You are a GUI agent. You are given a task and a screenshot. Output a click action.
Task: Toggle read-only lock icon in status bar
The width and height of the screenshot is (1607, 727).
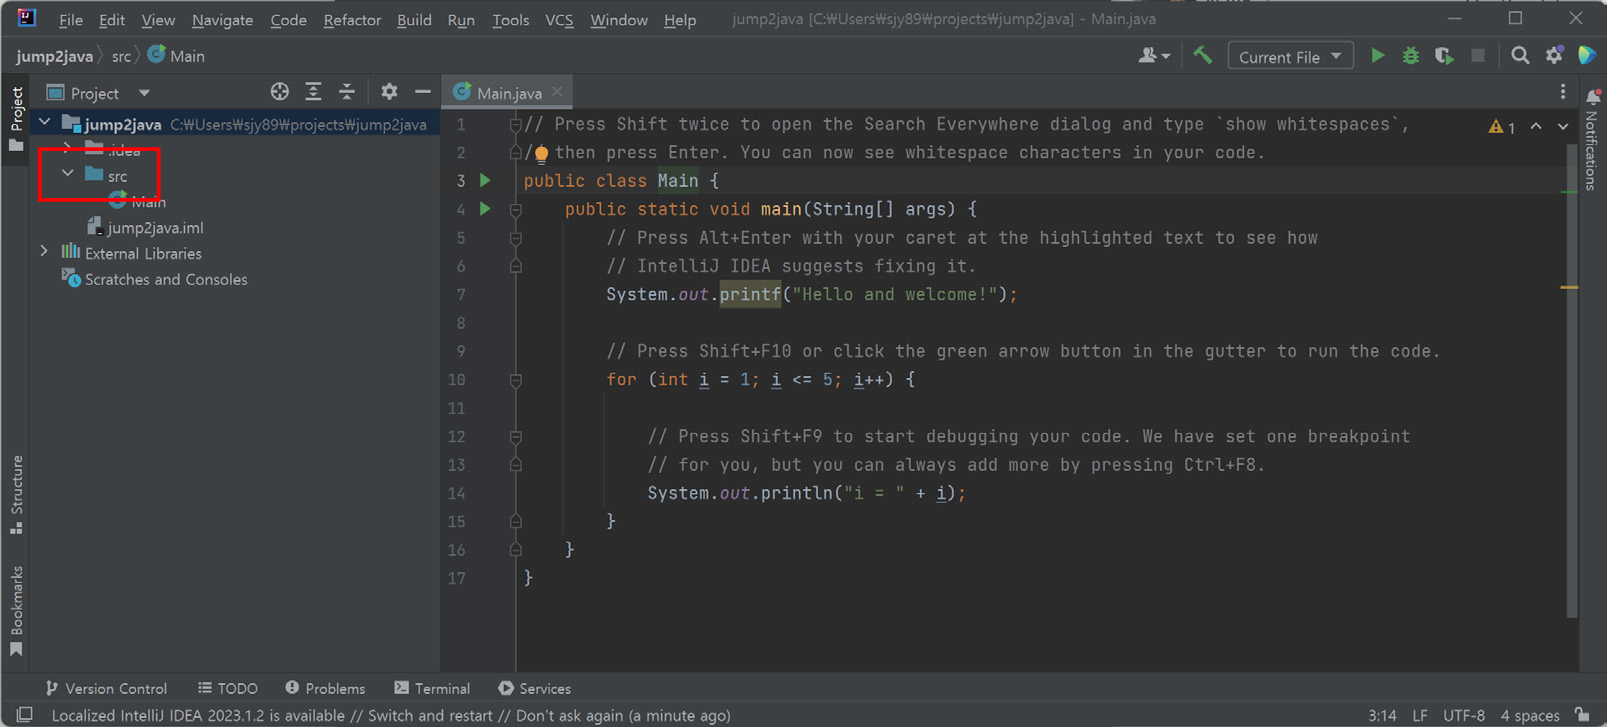click(x=1582, y=715)
